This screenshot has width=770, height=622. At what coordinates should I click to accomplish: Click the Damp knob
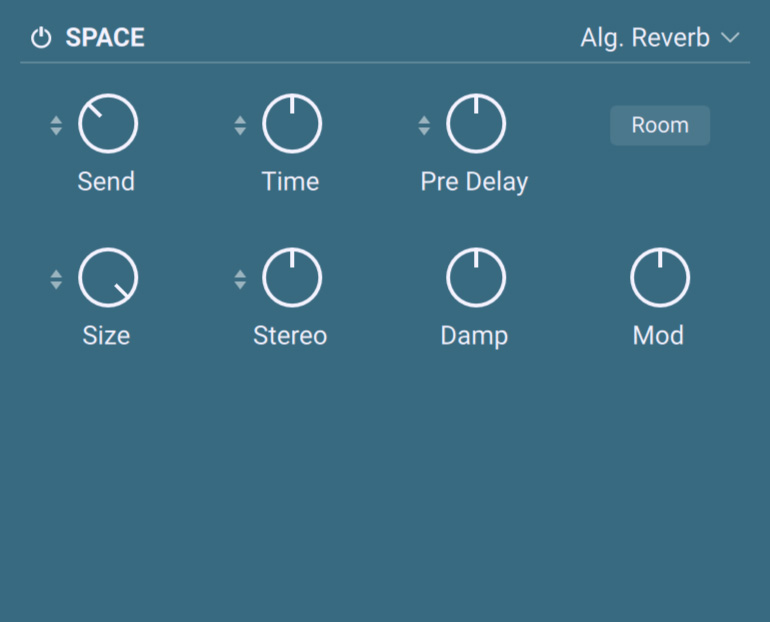coord(476,279)
